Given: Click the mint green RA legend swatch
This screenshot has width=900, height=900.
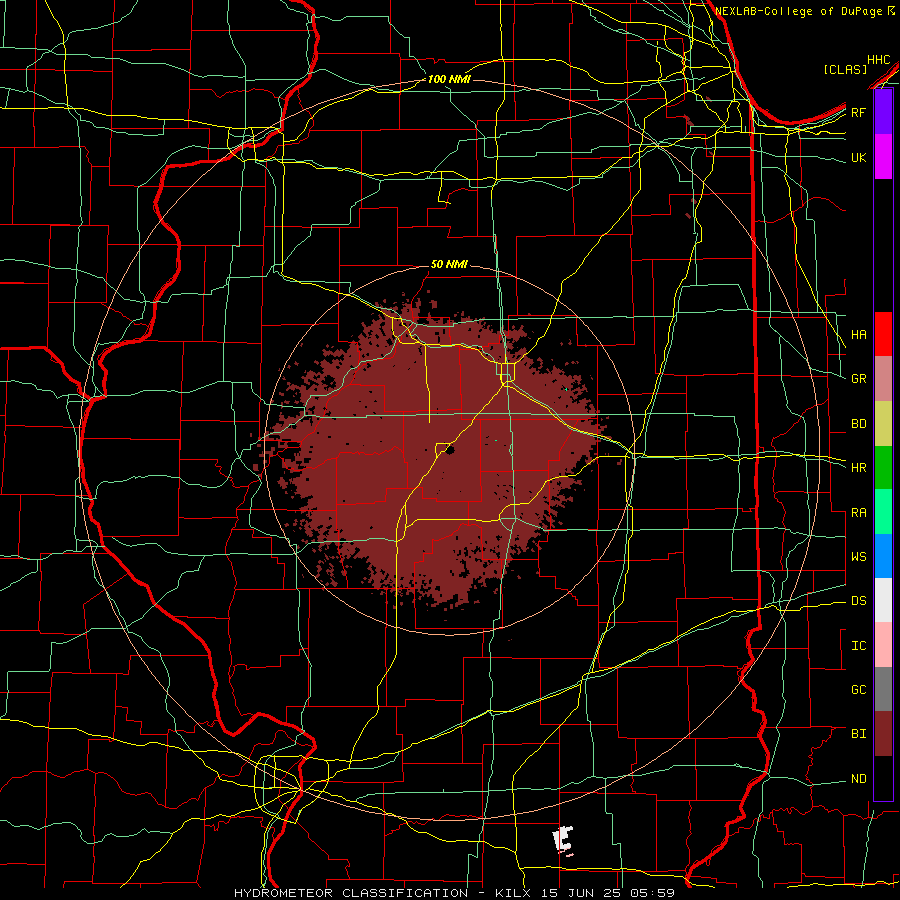Looking at the screenshot, I should [883, 512].
